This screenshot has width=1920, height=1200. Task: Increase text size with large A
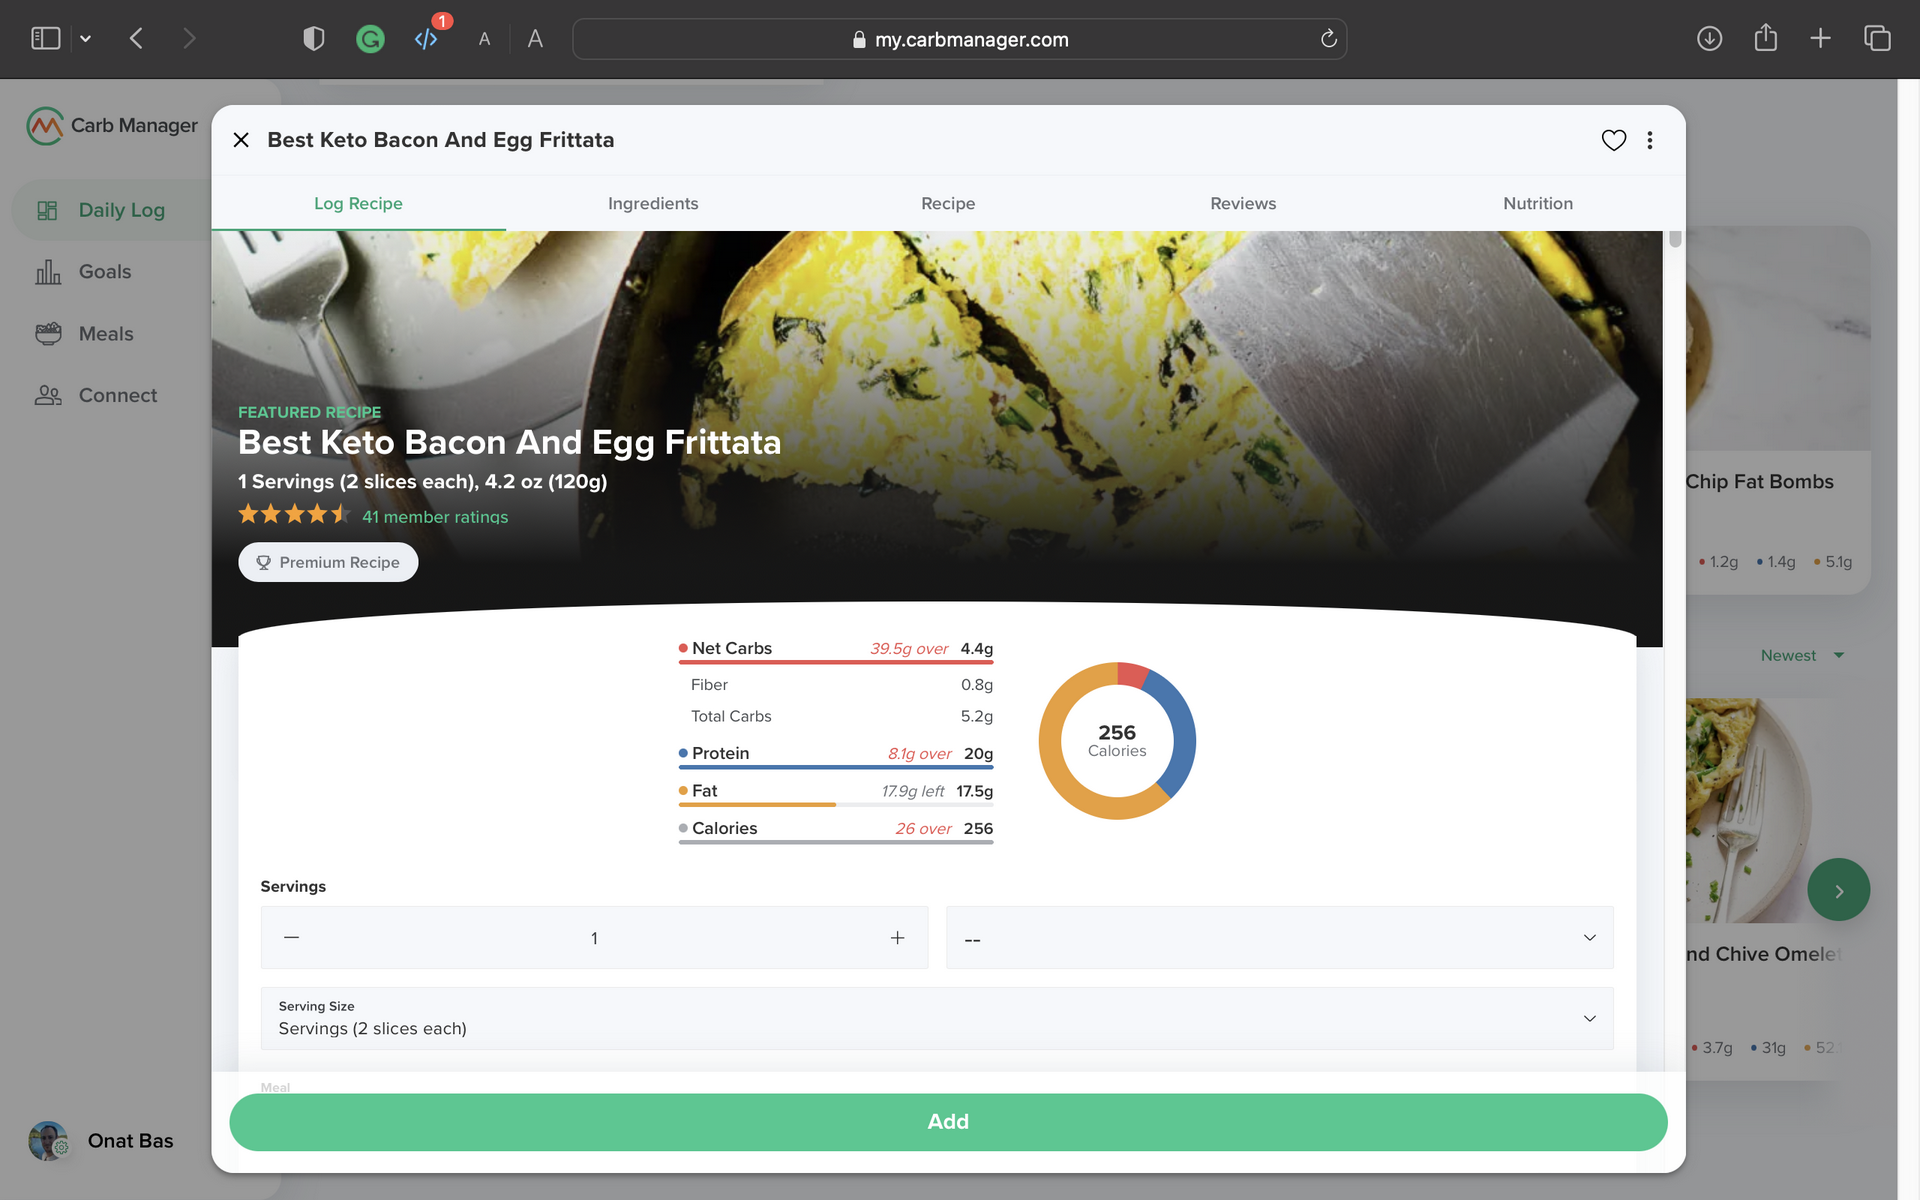click(535, 39)
